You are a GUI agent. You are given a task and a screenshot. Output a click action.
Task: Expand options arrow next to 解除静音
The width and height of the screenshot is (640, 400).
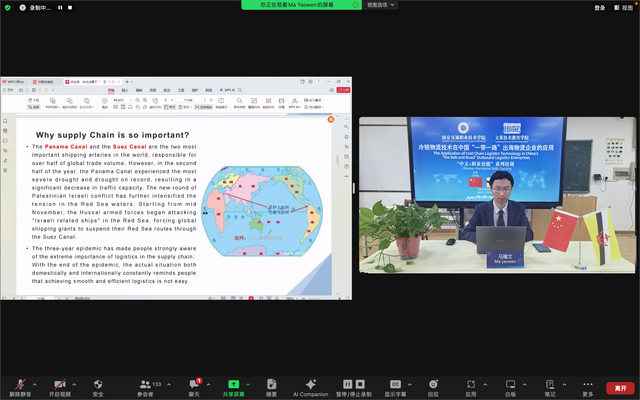click(x=35, y=383)
